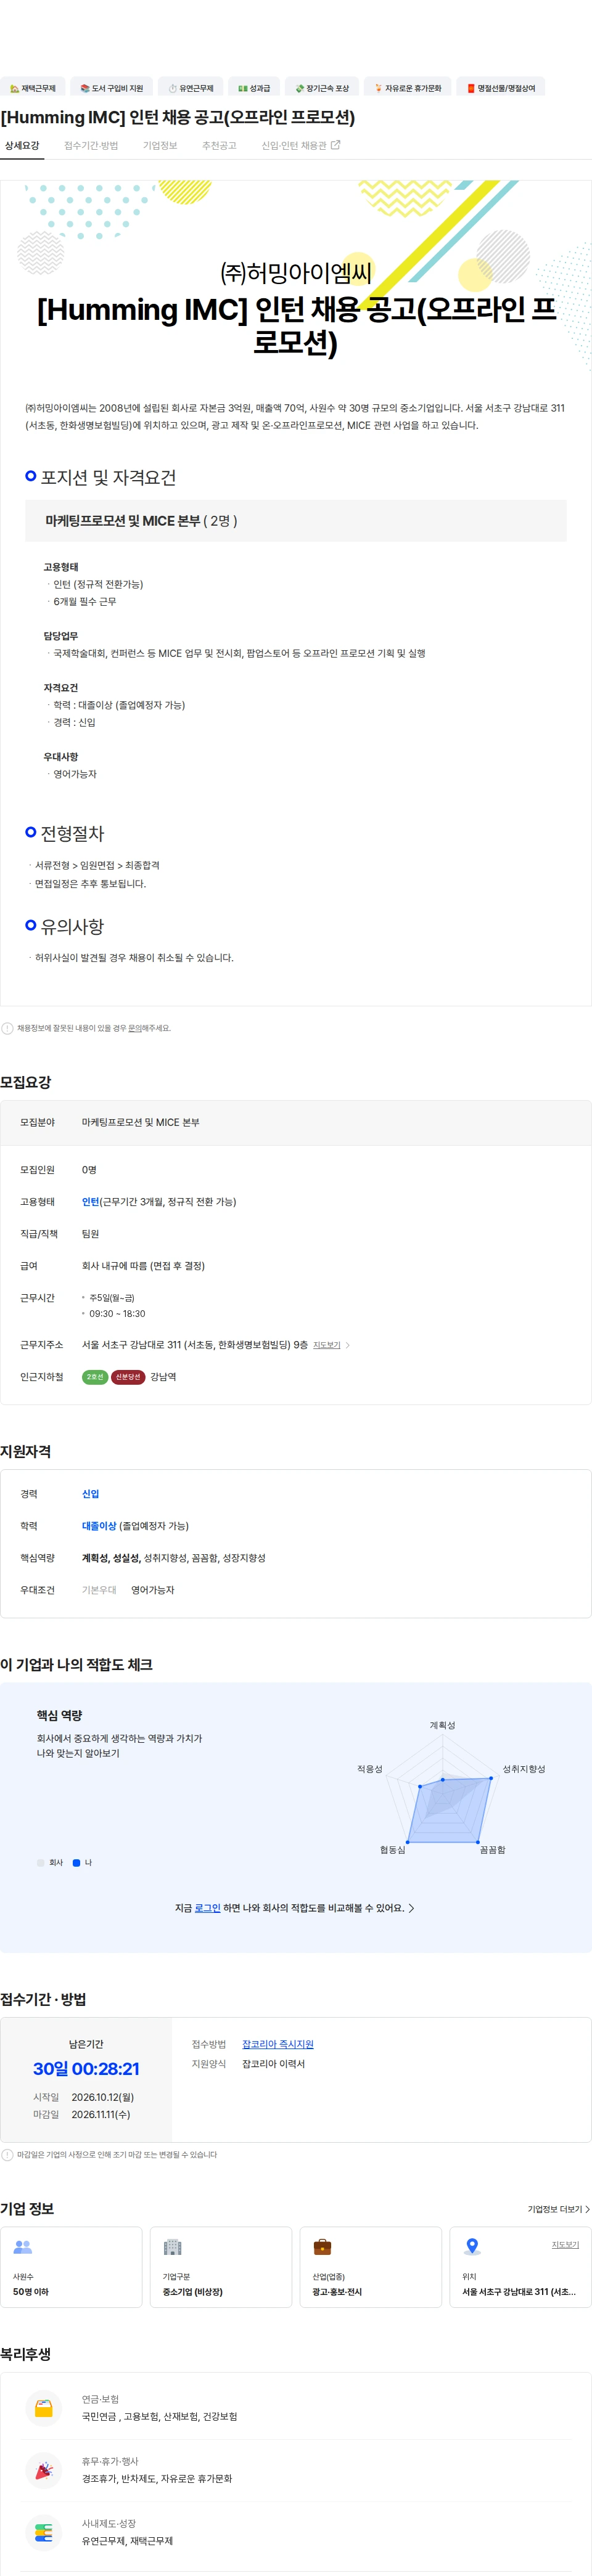The width and height of the screenshot is (592, 2576).
Task: Click info icon beside 마감일은 기업의 사정으로 notice
Action: coord(7,2155)
